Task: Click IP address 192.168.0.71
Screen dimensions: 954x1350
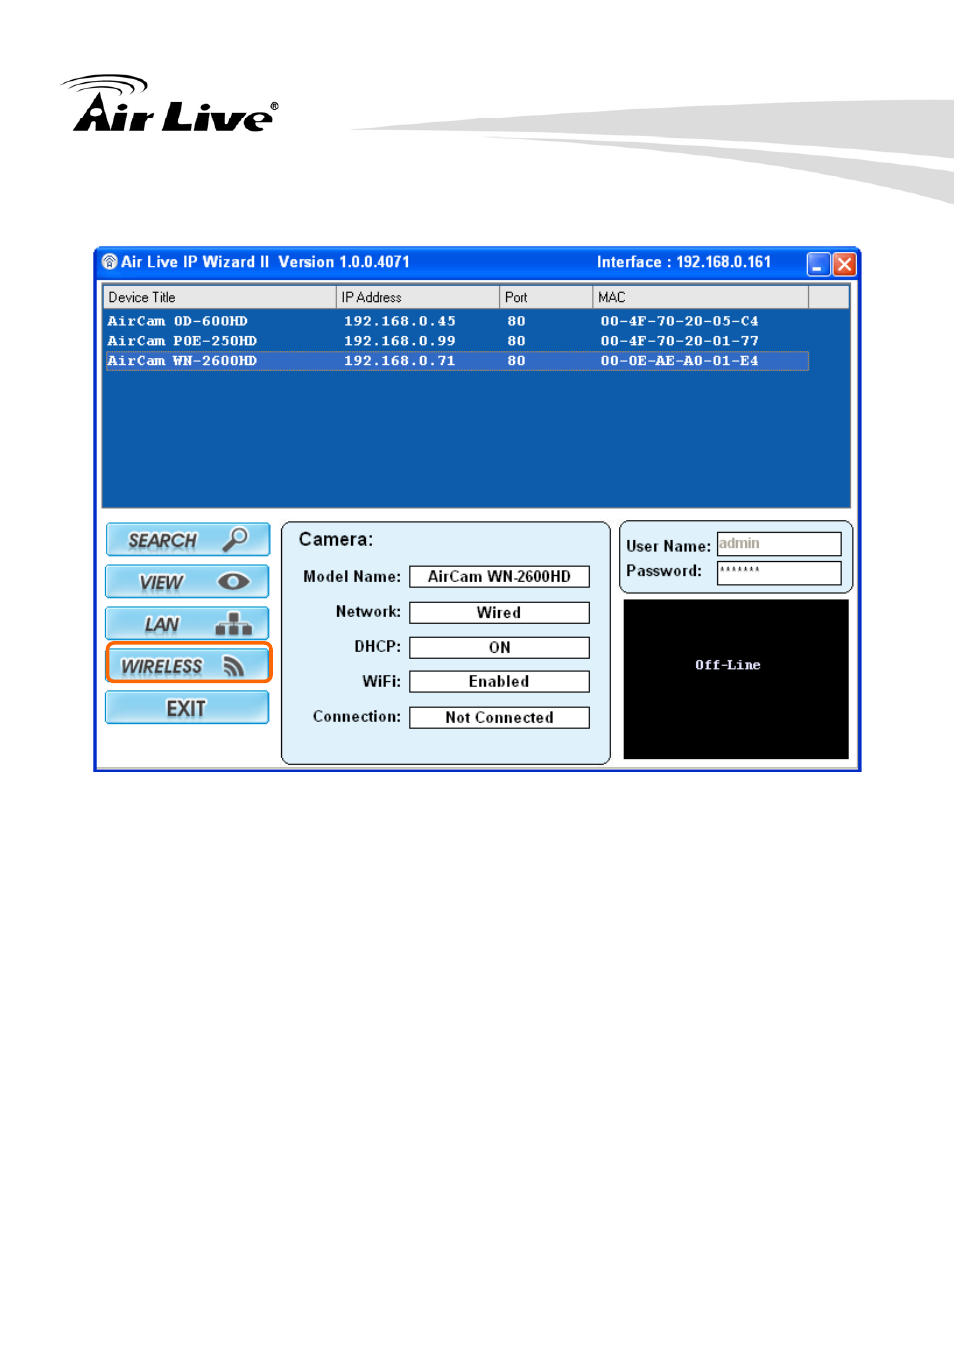Action: 400,361
